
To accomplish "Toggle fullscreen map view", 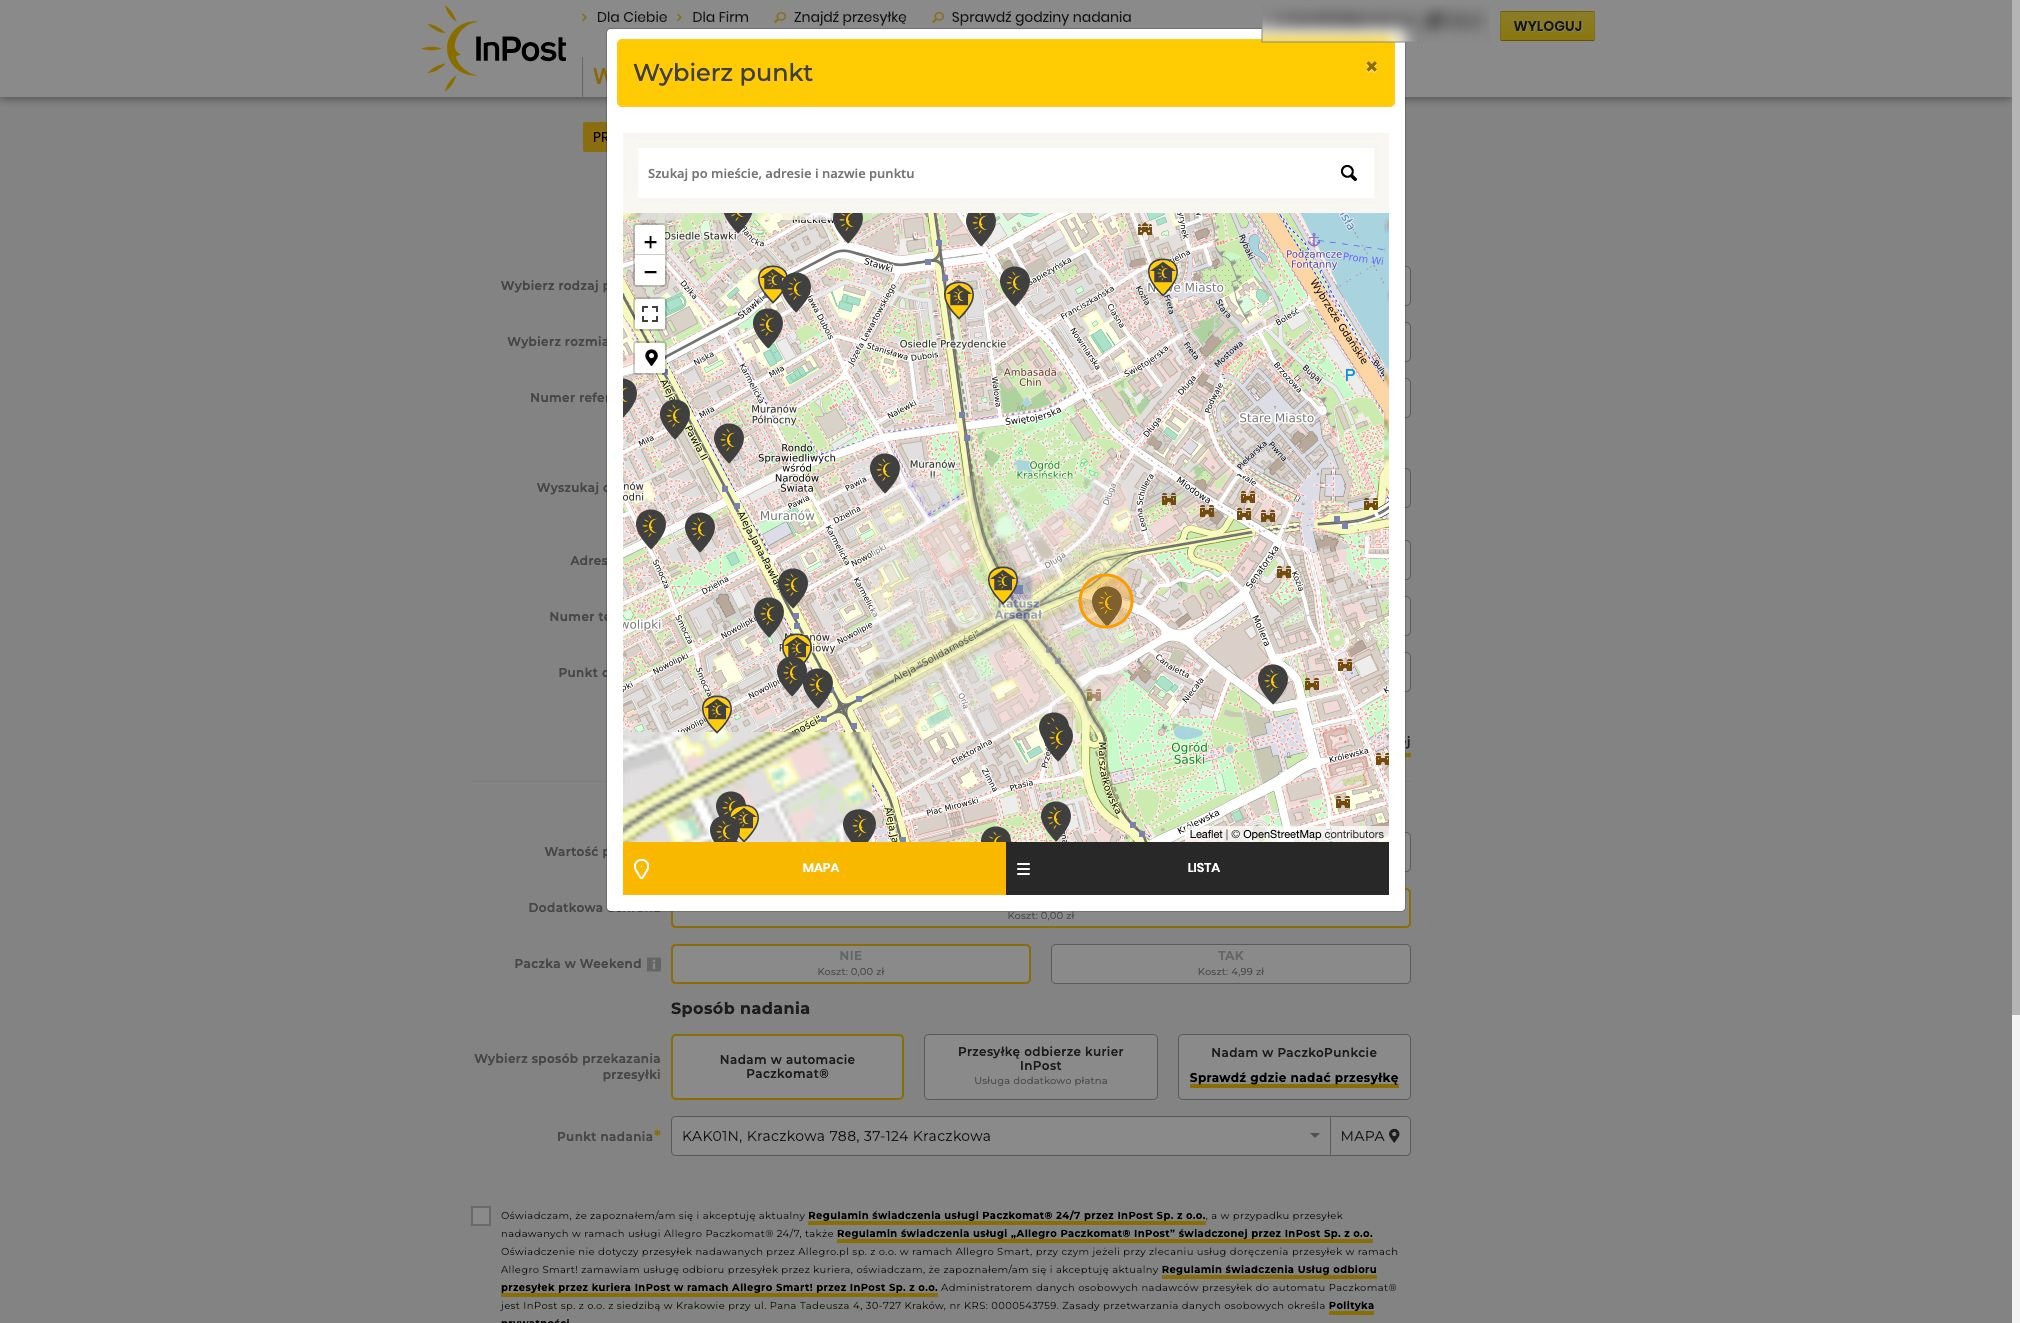I will [650, 314].
